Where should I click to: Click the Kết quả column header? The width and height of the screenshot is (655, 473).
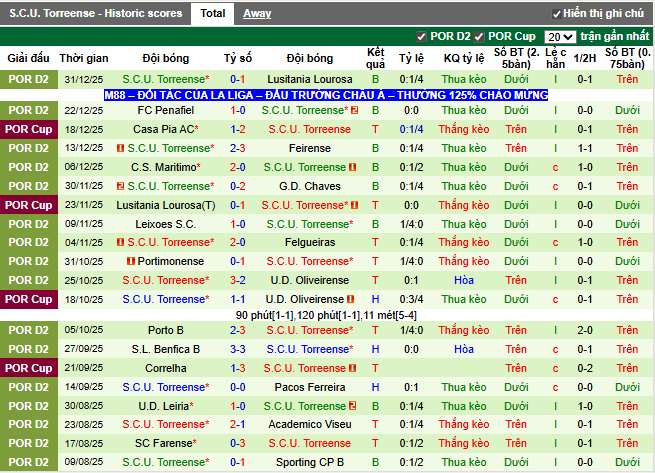[x=375, y=58]
